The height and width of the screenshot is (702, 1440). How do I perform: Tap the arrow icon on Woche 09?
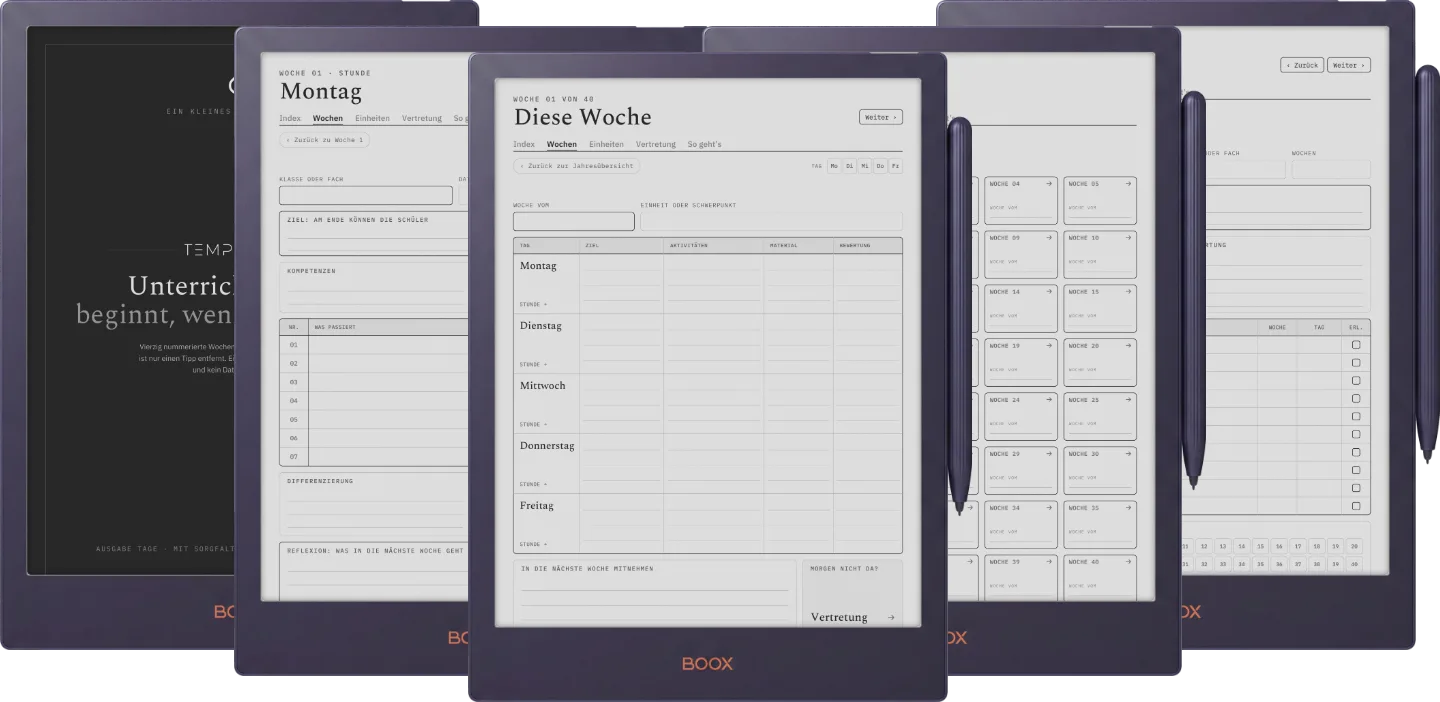pos(1049,237)
